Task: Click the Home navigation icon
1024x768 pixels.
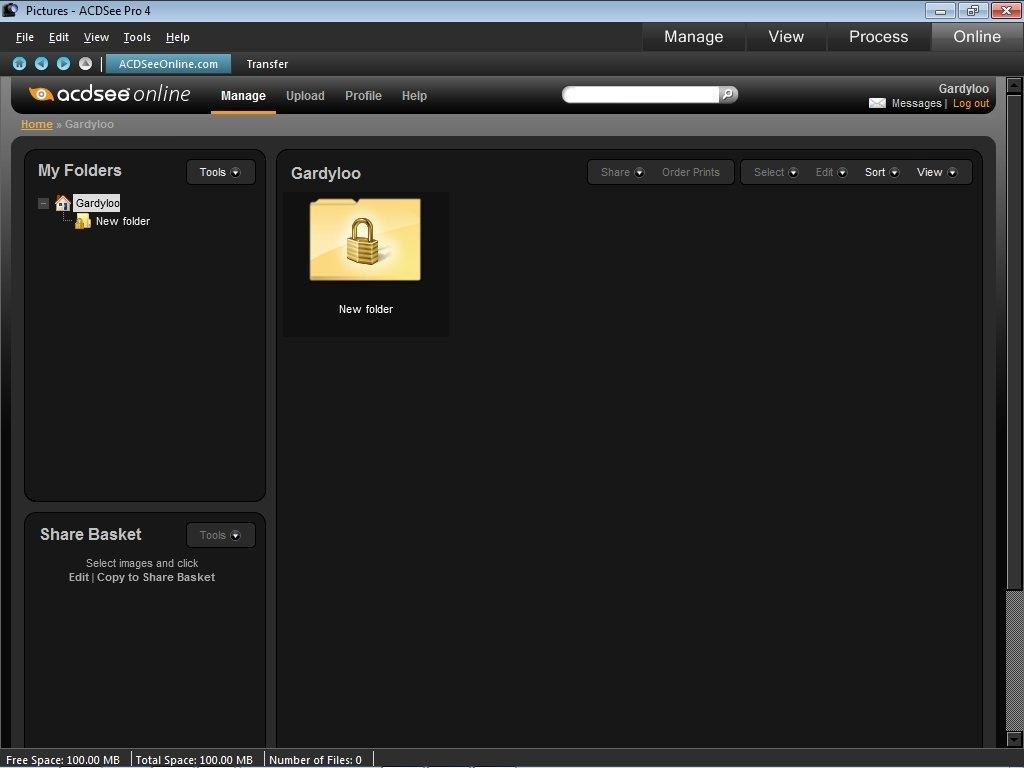Action: [19, 63]
